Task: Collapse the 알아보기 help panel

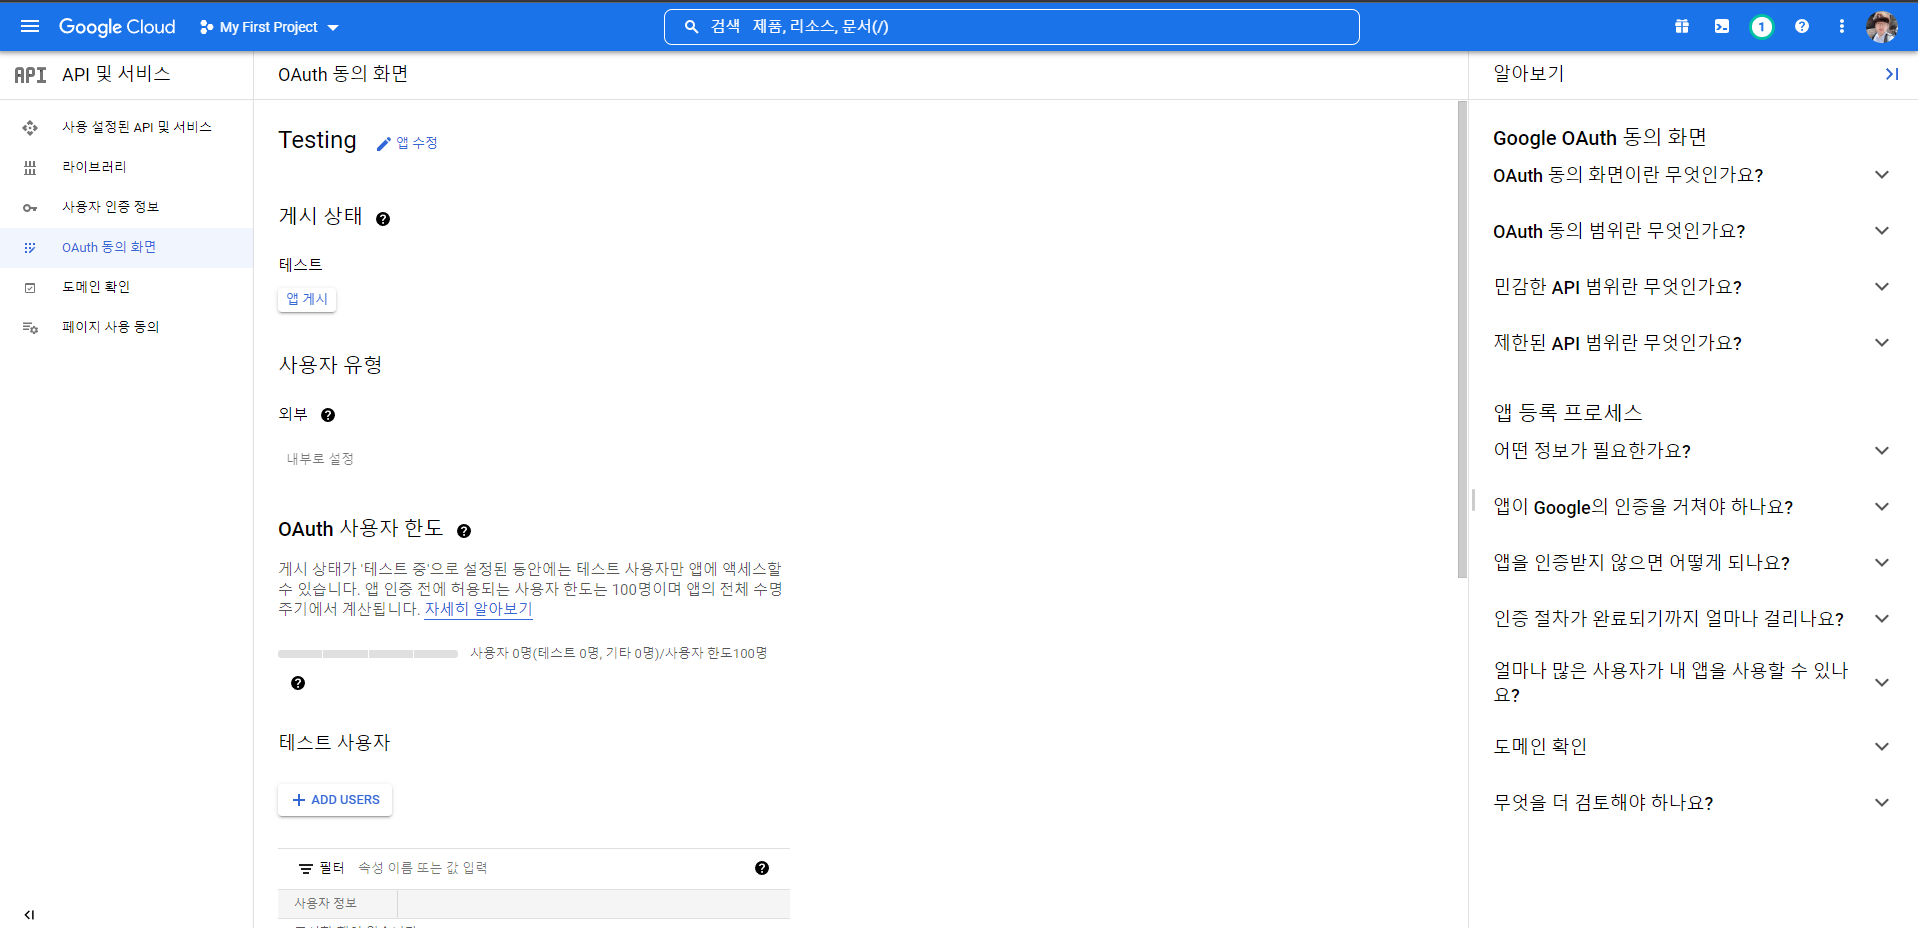Action: (1891, 74)
